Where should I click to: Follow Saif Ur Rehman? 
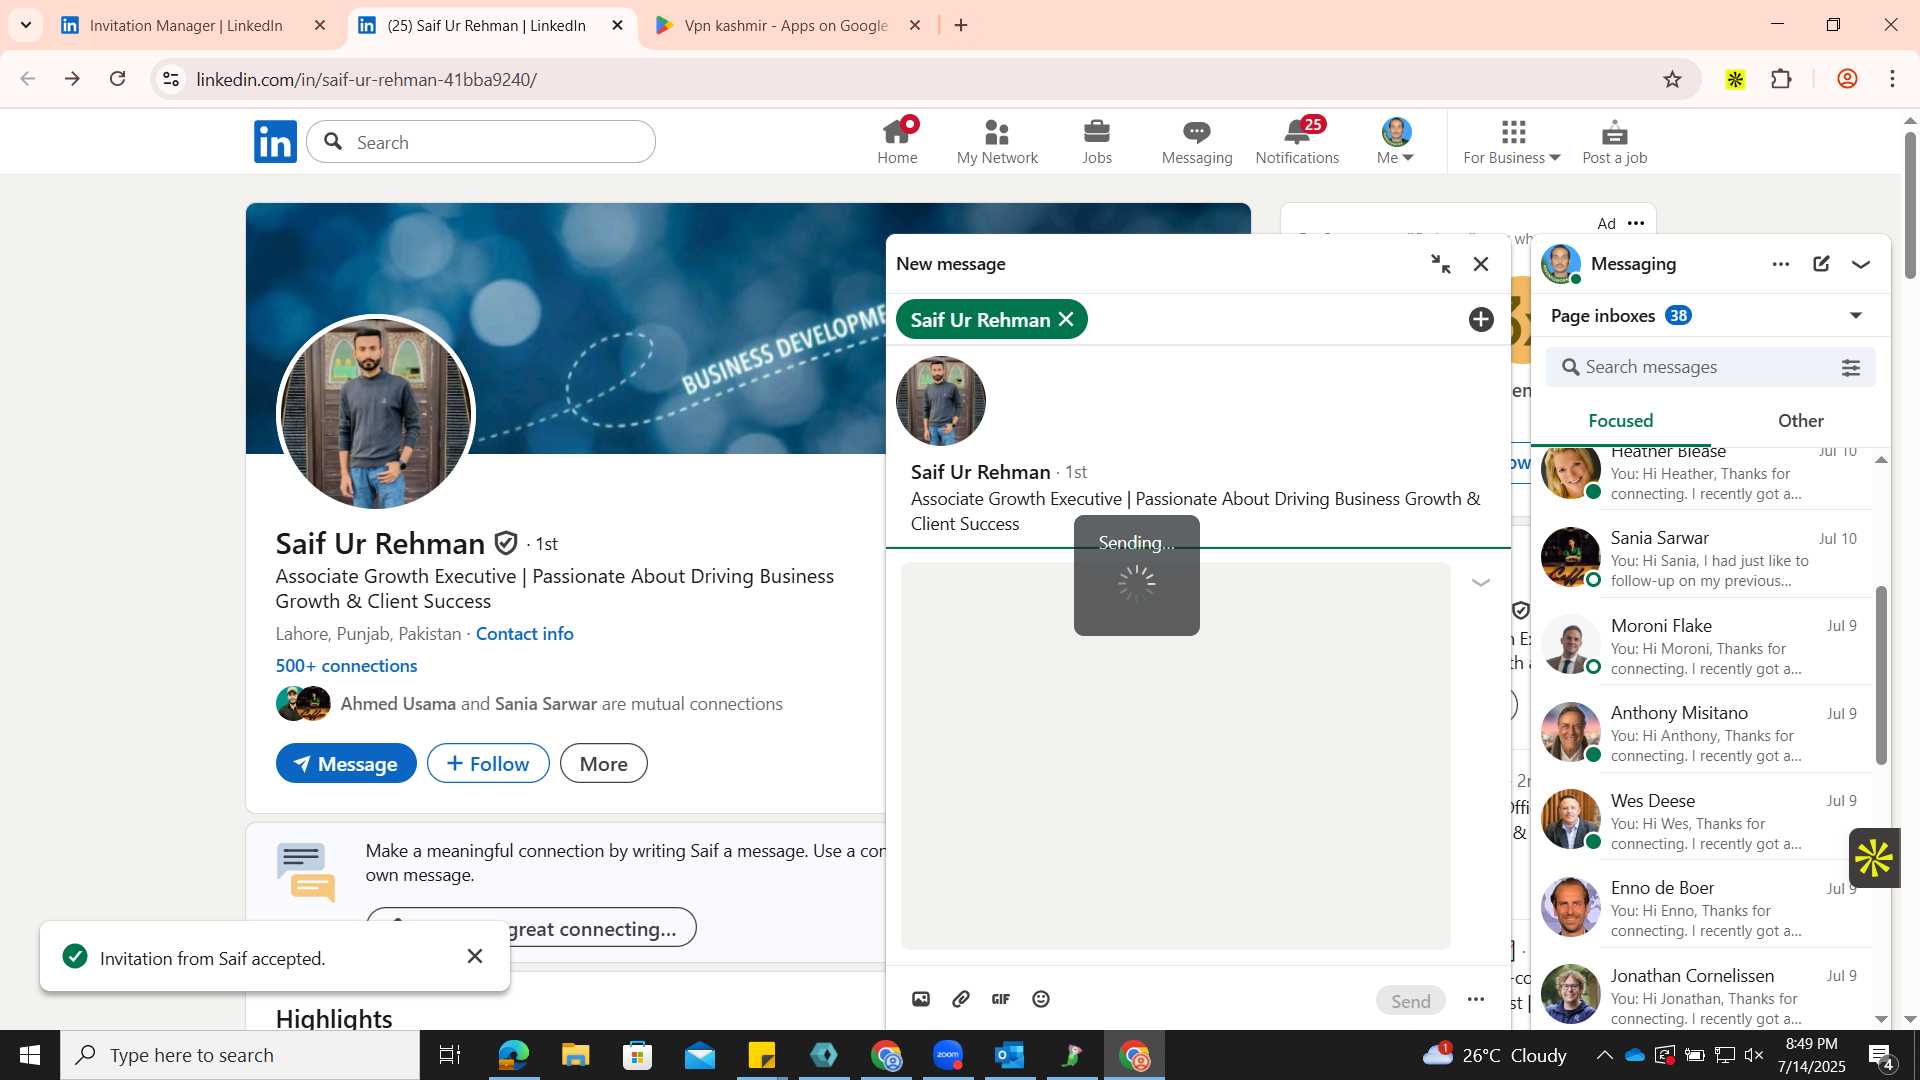tap(488, 764)
